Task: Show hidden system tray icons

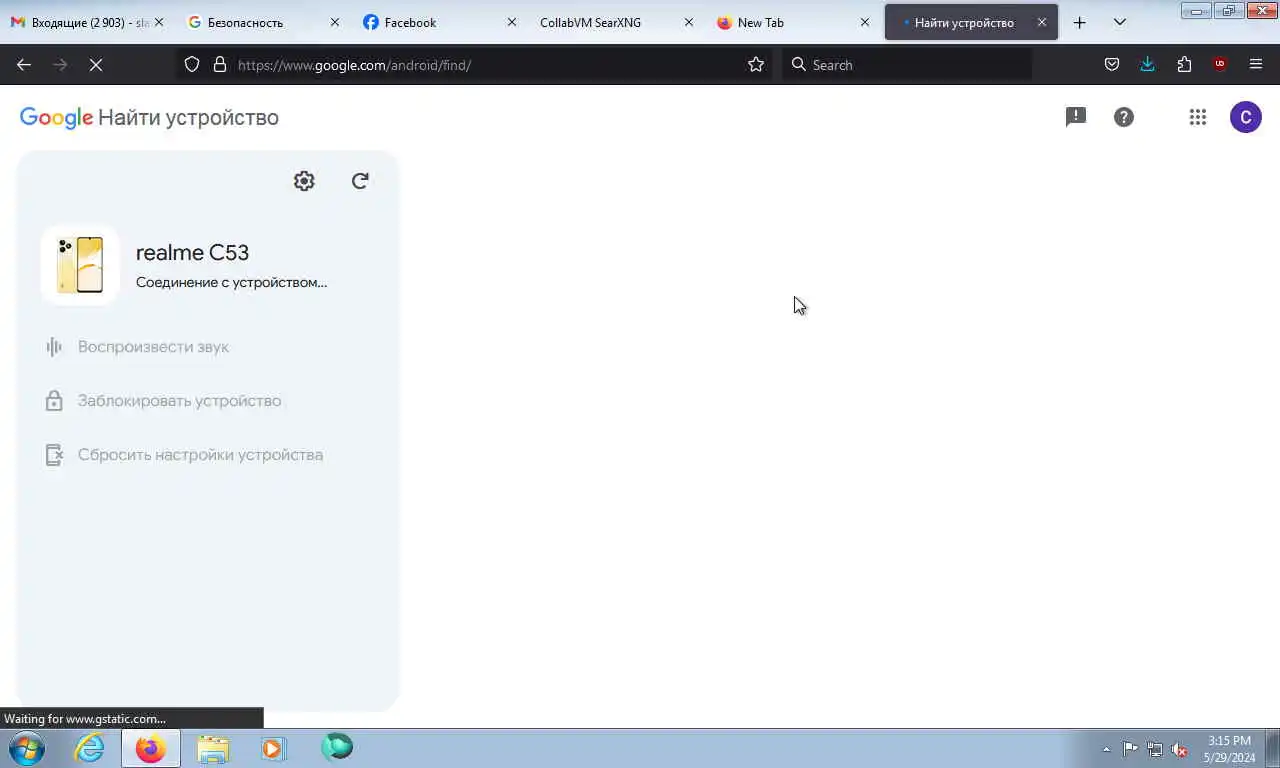Action: coord(1106,749)
